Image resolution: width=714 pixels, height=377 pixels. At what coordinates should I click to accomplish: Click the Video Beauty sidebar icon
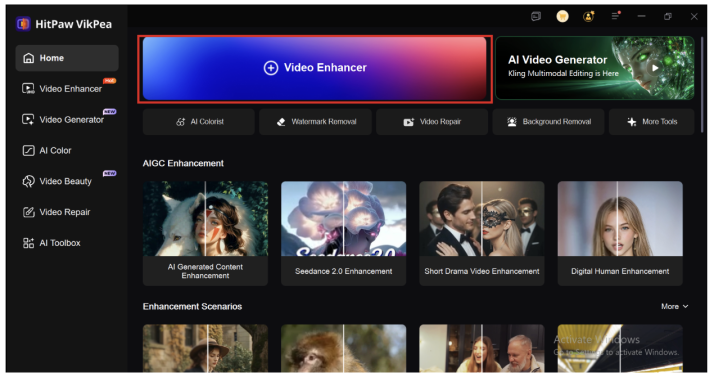point(28,181)
